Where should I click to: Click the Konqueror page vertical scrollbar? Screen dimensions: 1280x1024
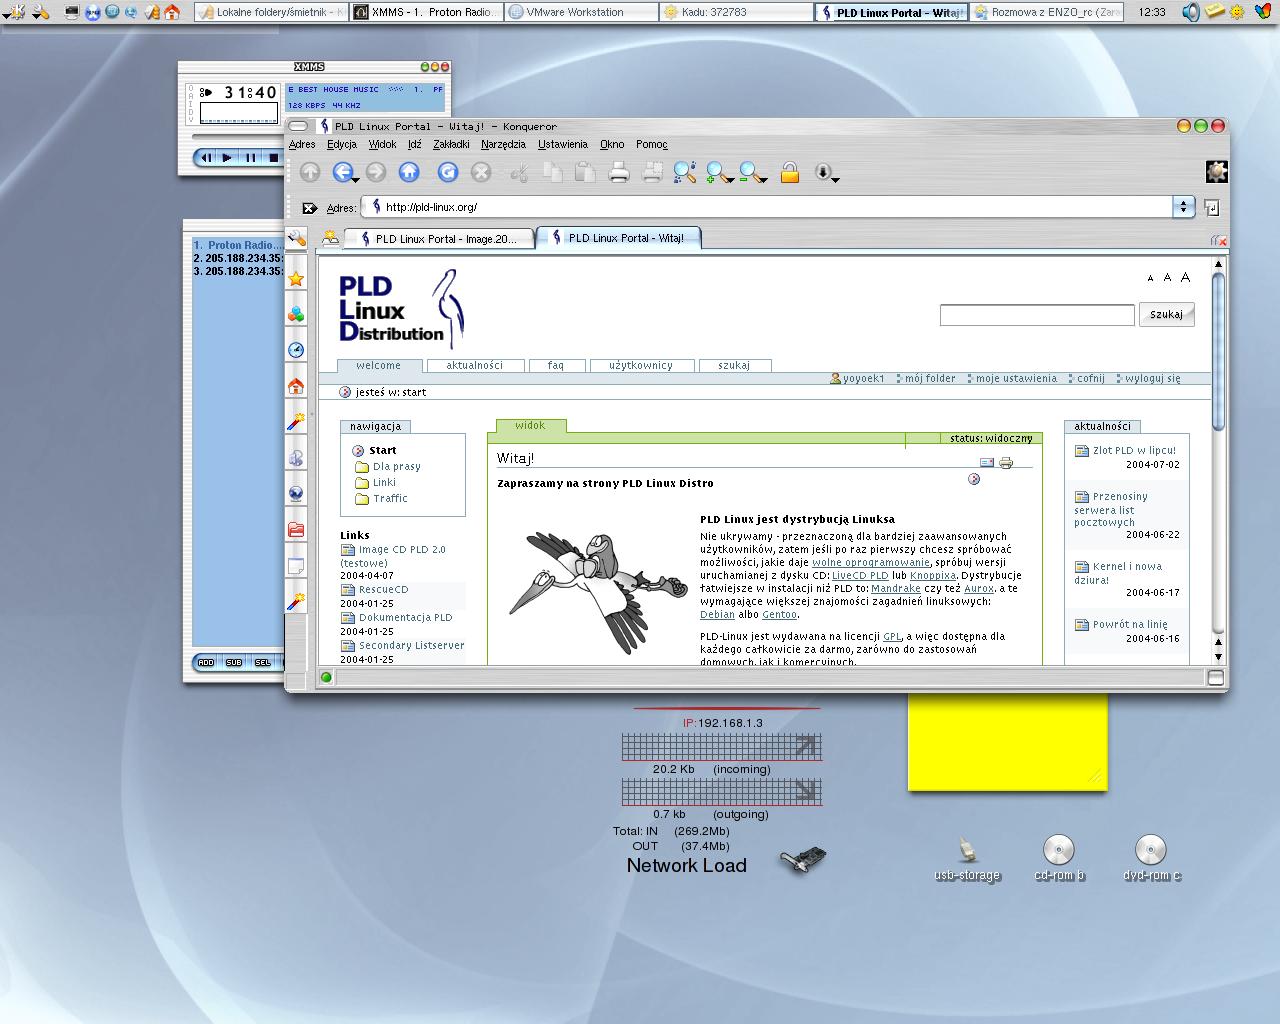click(1218, 350)
